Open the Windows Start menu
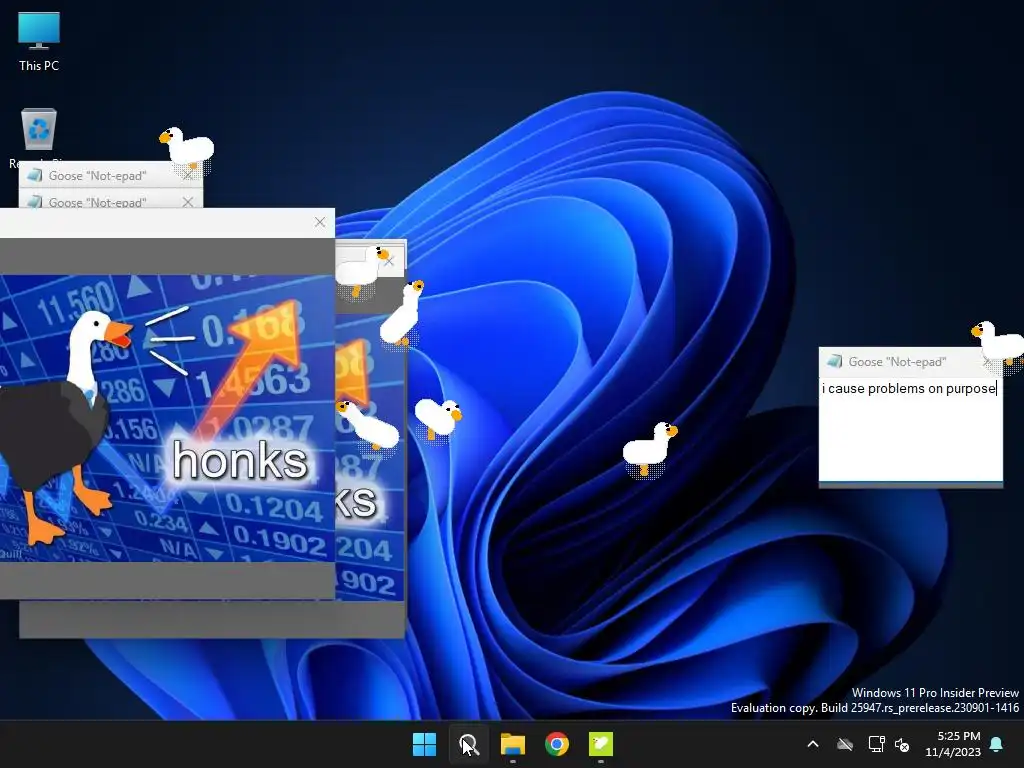This screenshot has width=1024, height=768. coord(424,744)
